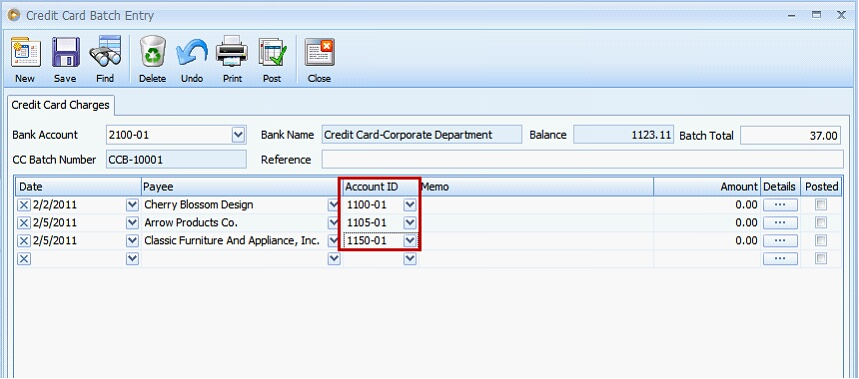Click the Date column header
Viewport: 859px width, 379px height.
[x=78, y=187]
